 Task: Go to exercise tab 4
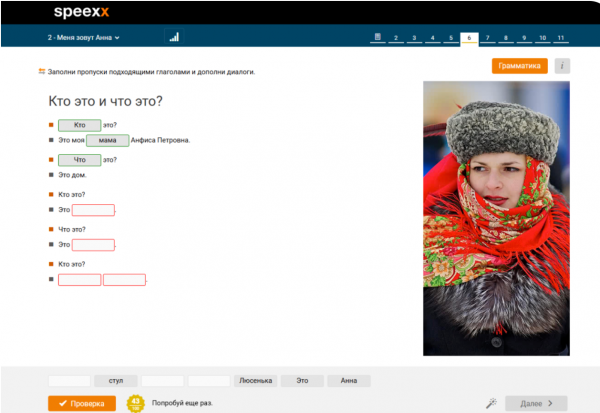point(432,38)
